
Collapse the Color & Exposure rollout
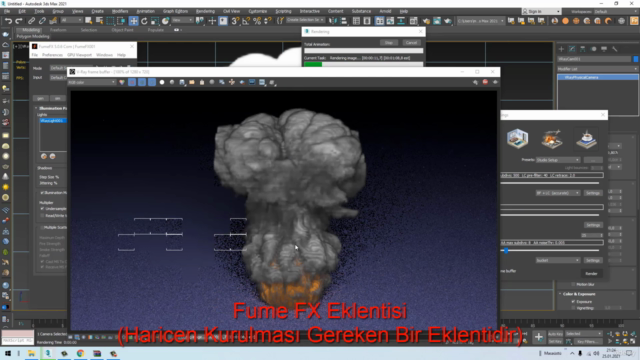579,294
